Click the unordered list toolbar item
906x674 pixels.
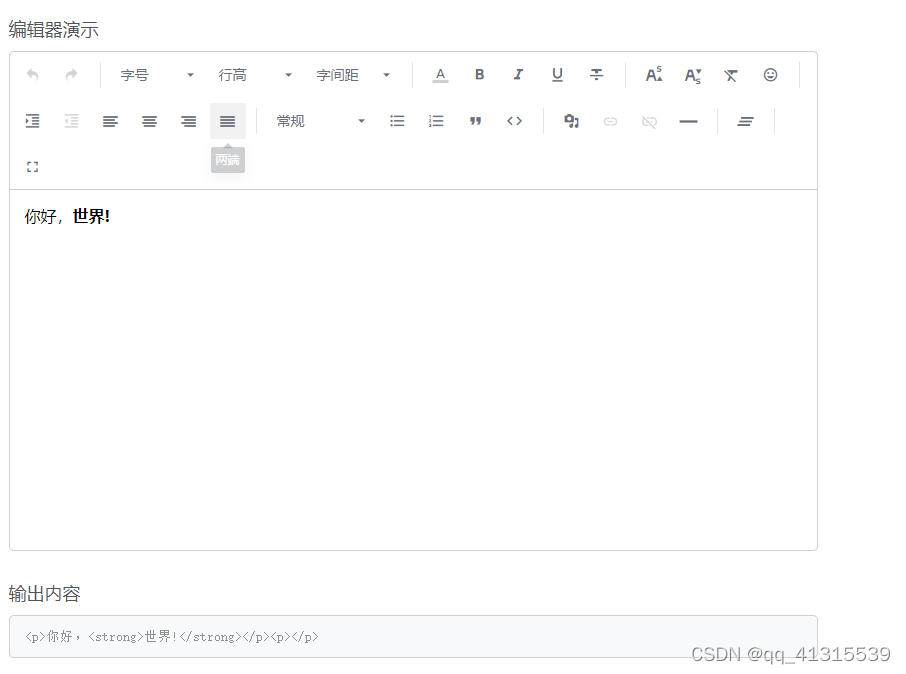(397, 120)
